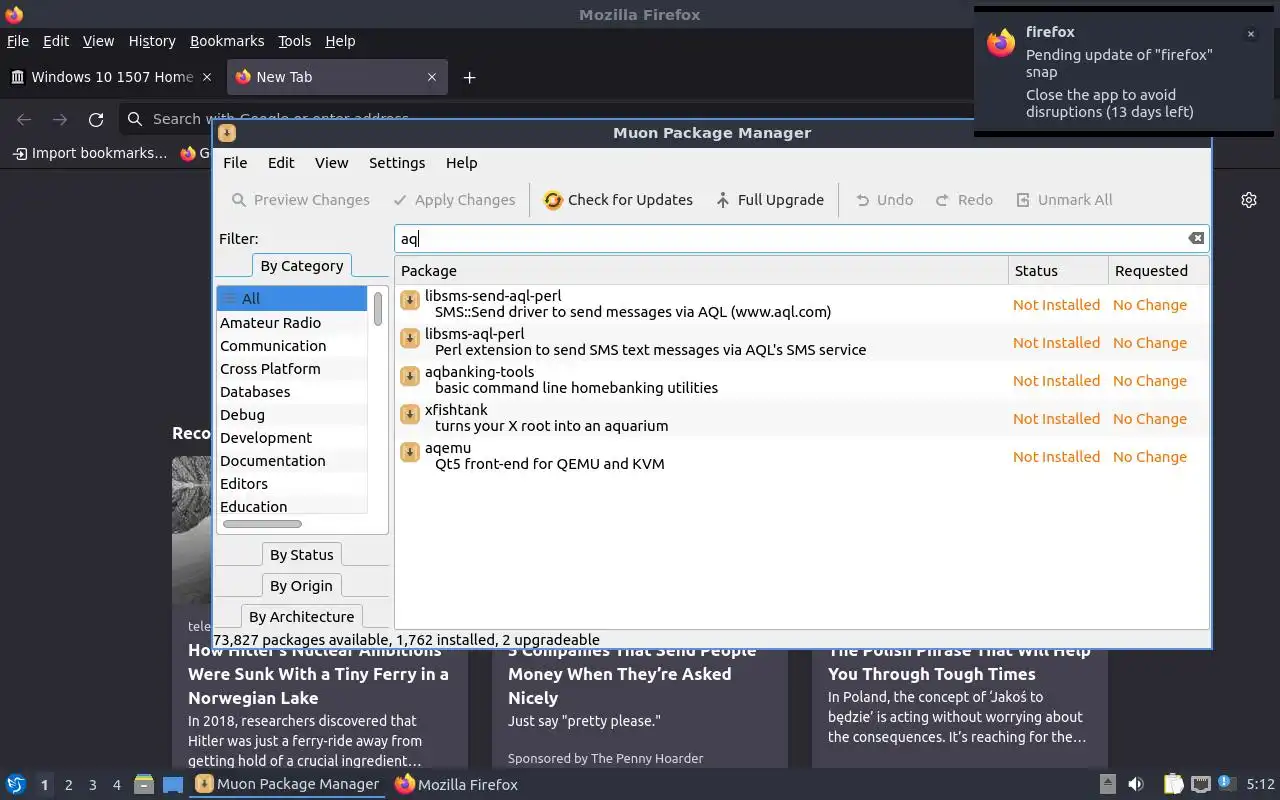Click the aqbanking-tools package icon
The width and height of the screenshot is (1280, 800).
(409, 377)
